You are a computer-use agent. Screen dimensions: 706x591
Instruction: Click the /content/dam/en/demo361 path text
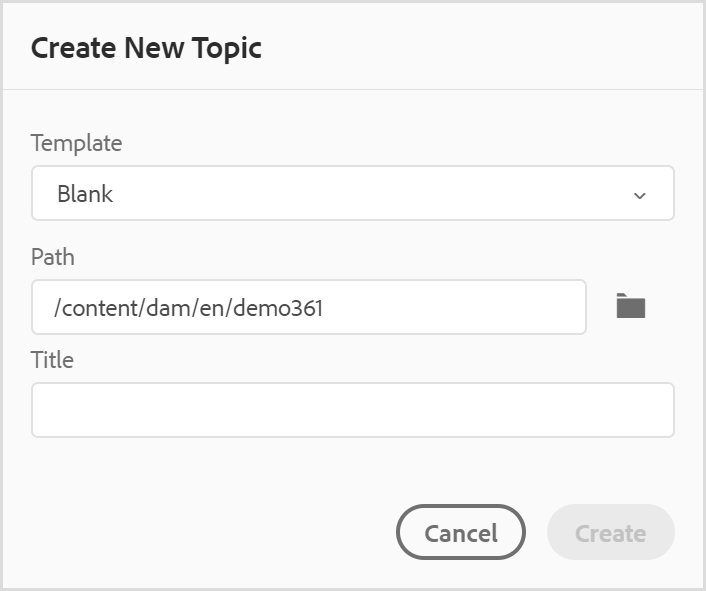(188, 308)
